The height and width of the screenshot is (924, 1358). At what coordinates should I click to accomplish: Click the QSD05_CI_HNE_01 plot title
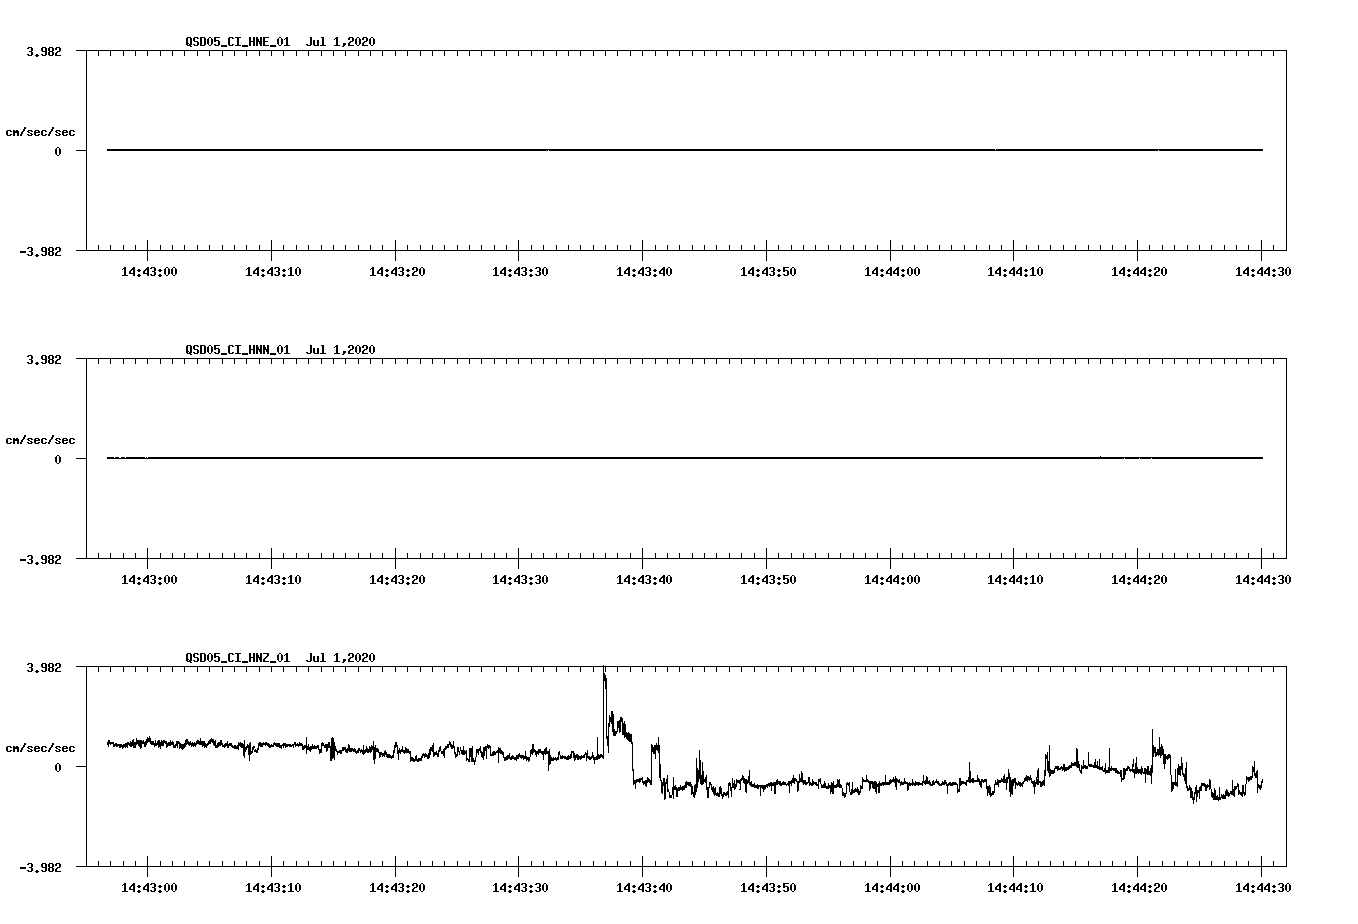(280, 42)
